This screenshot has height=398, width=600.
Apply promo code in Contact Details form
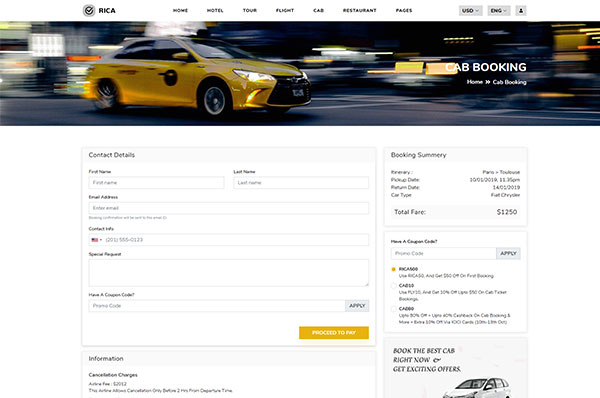click(x=357, y=306)
